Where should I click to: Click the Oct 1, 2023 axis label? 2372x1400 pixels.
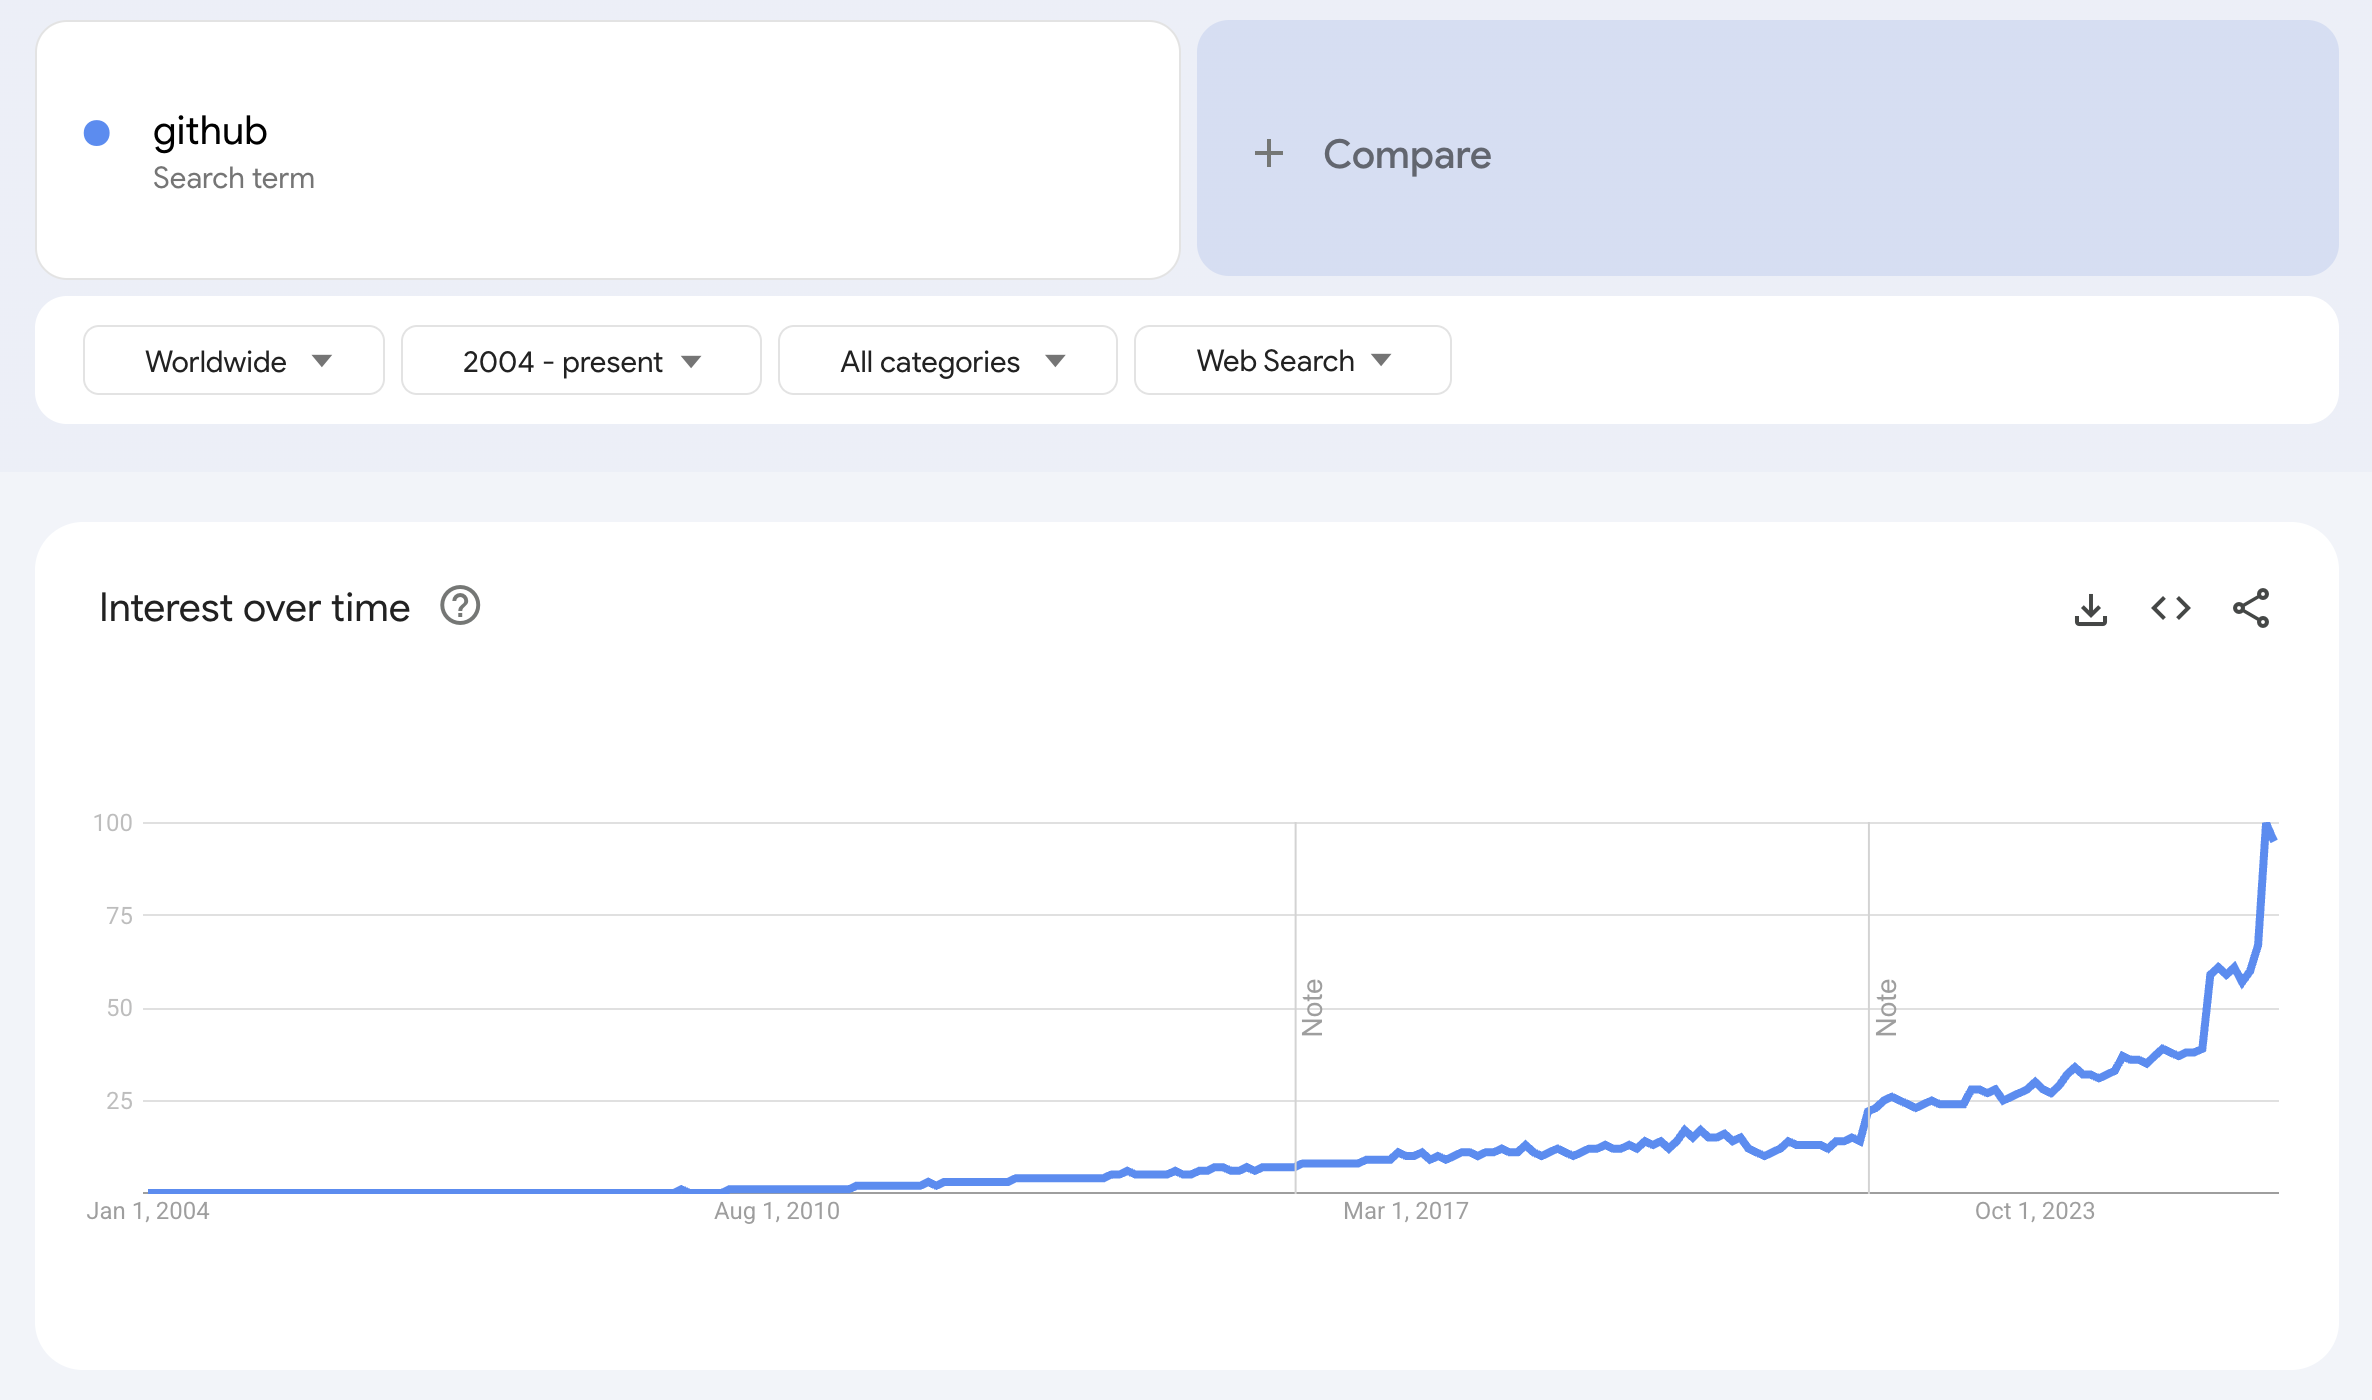click(x=2034, y=1211)
